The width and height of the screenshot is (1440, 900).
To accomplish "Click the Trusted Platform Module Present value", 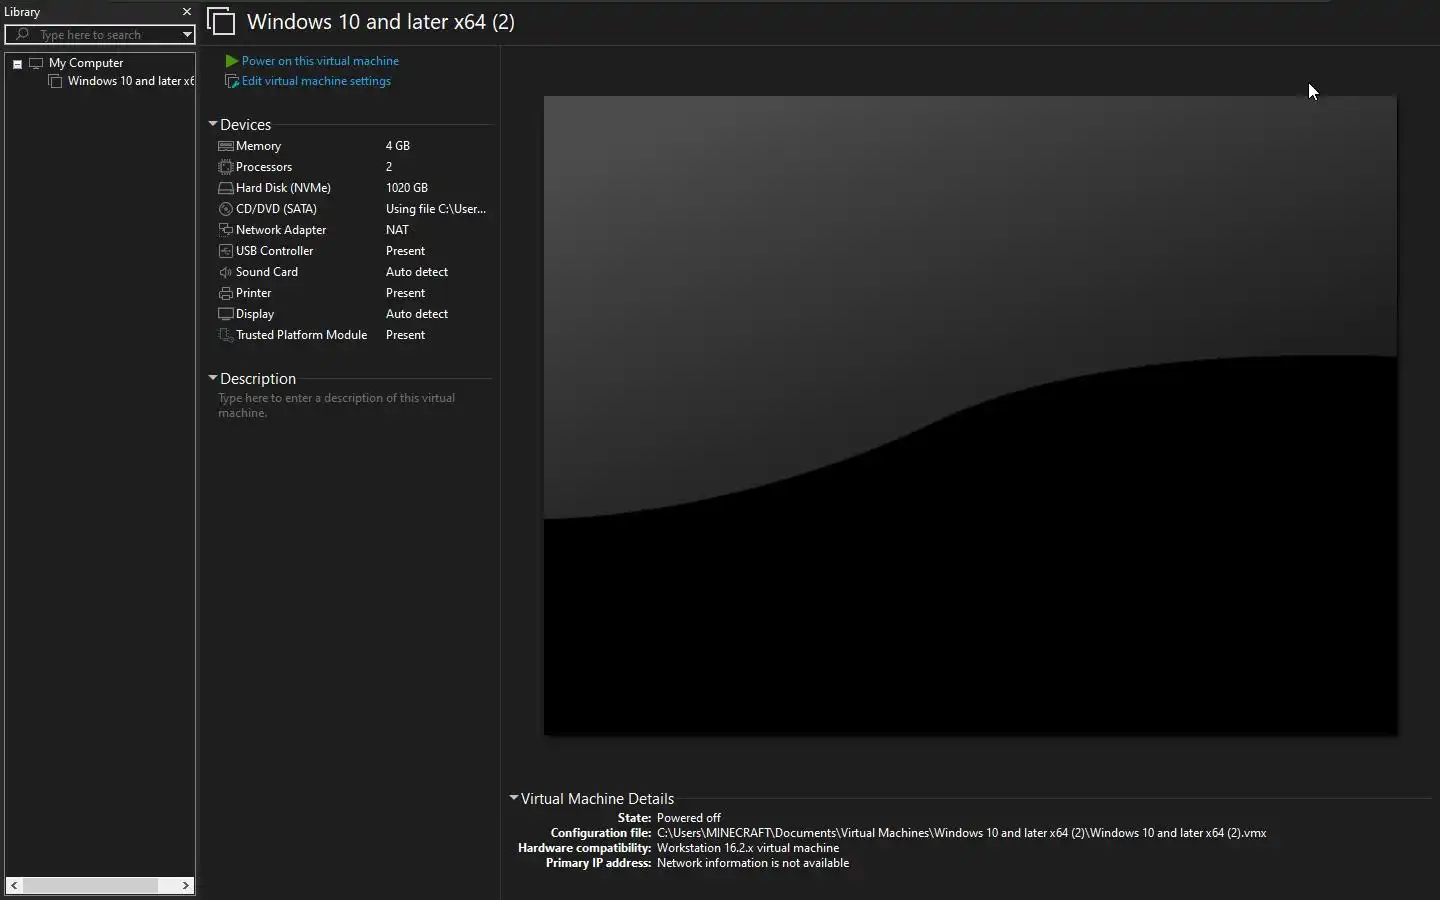I will point(405,335).
